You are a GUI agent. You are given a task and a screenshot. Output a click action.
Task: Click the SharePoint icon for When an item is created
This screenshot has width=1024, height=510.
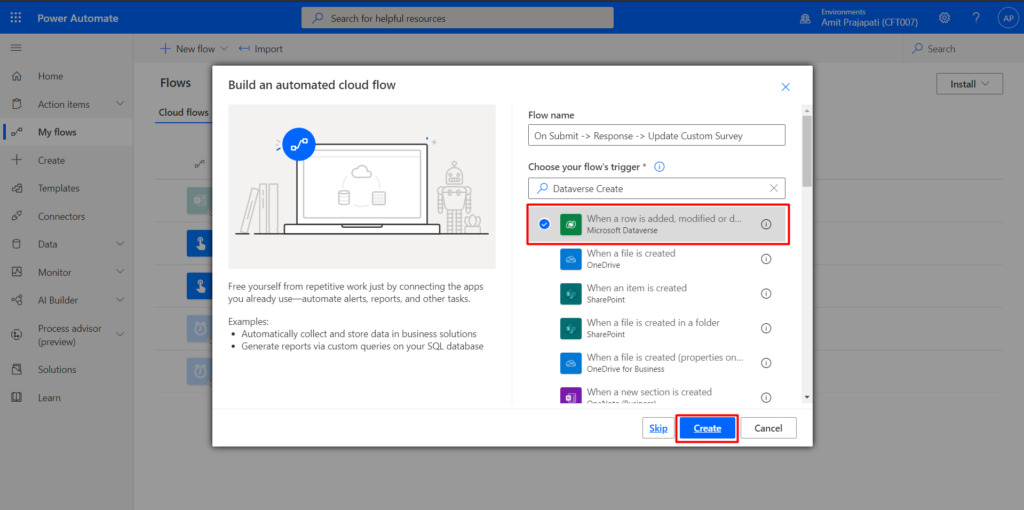[571, 294]
